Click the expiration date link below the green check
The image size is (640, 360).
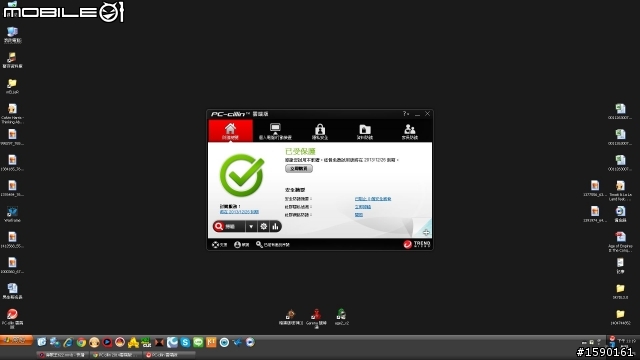239,212
